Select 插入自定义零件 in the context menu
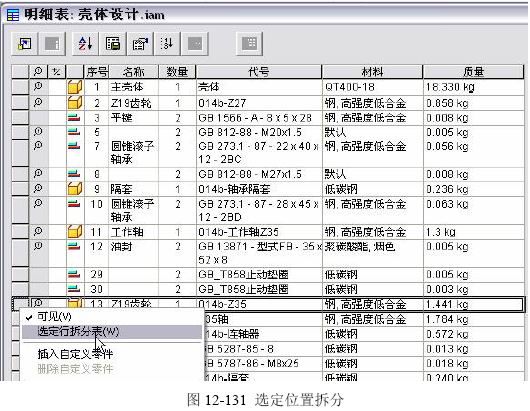 pyautogui.click(x=112, y=354)
